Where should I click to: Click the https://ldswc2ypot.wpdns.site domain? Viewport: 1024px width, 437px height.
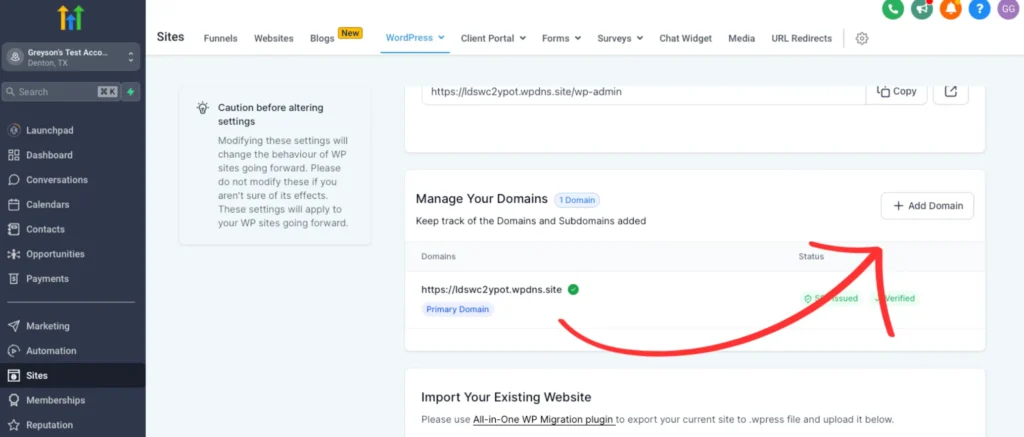491,289
